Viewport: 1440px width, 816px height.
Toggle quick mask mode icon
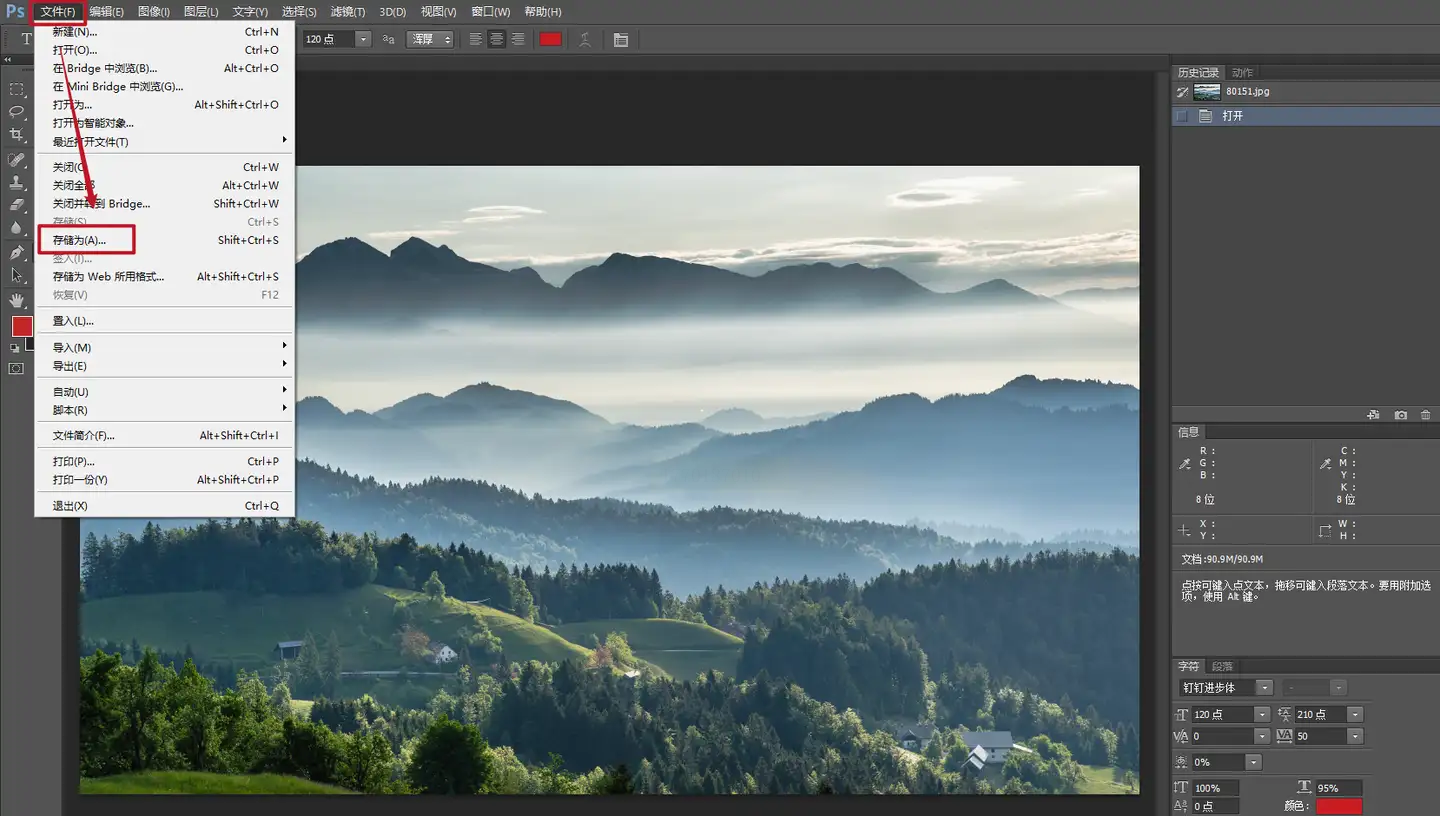[16, 369]
